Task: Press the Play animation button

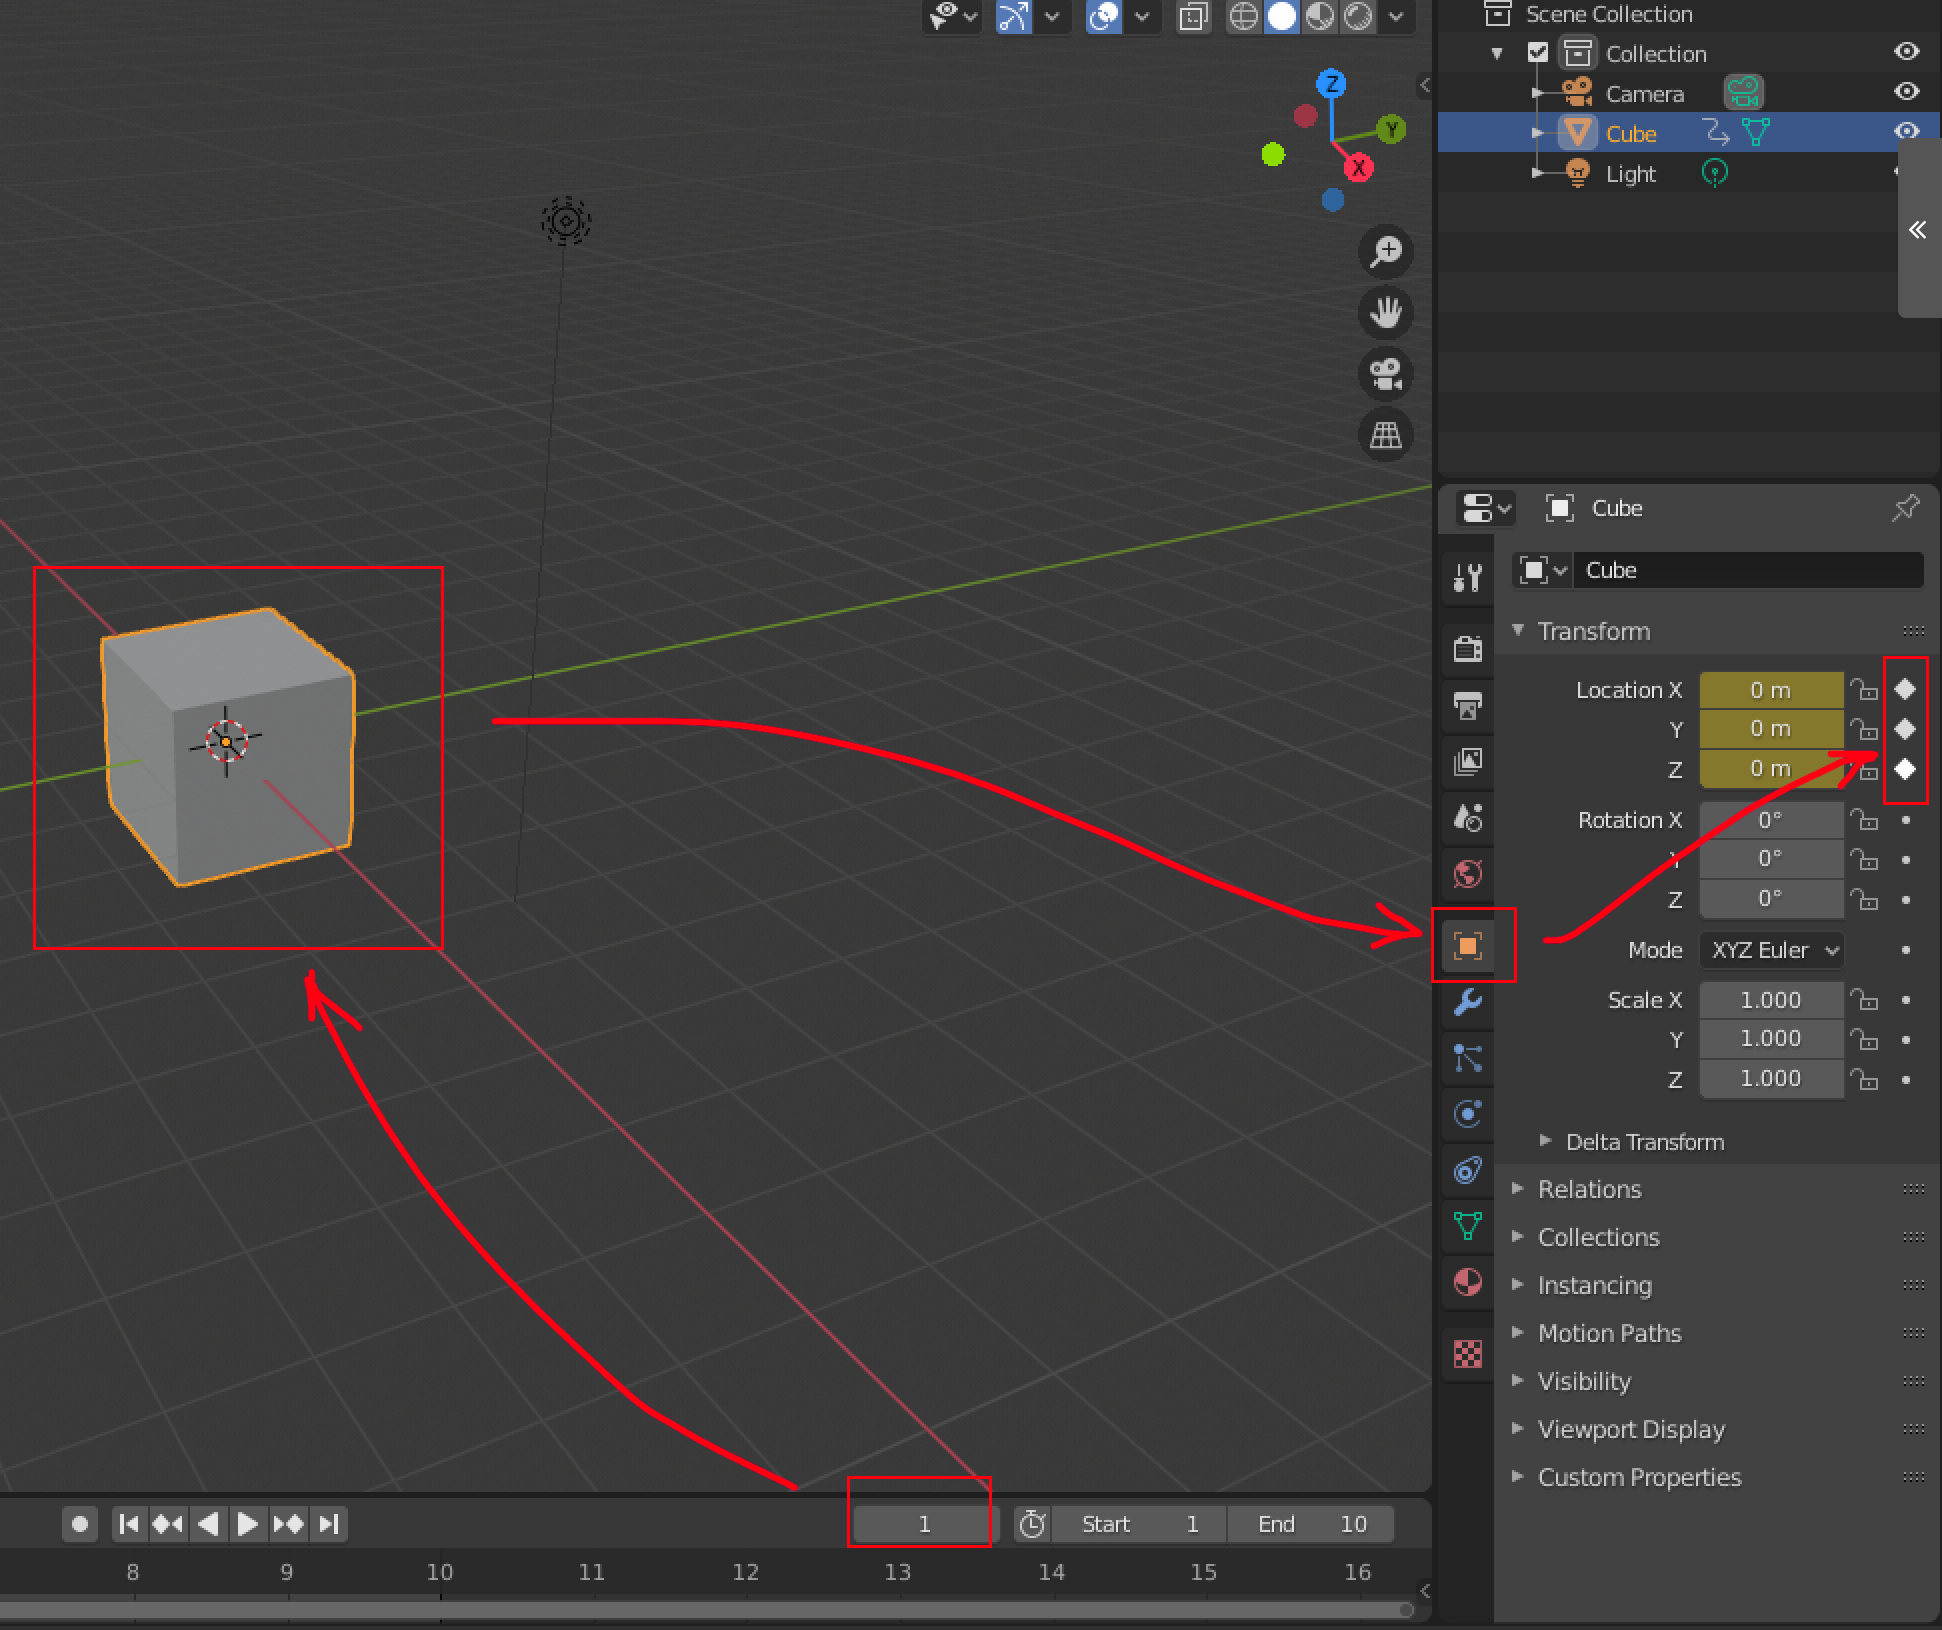Action: 246,1522
